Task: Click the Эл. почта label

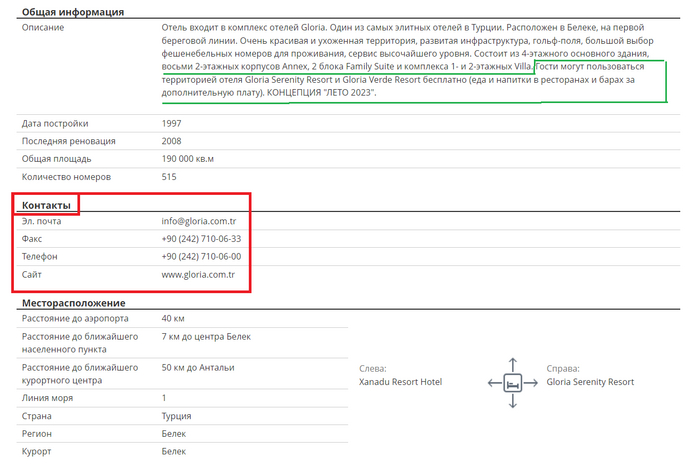Action: pyautogui.click(x=42, y=221)
